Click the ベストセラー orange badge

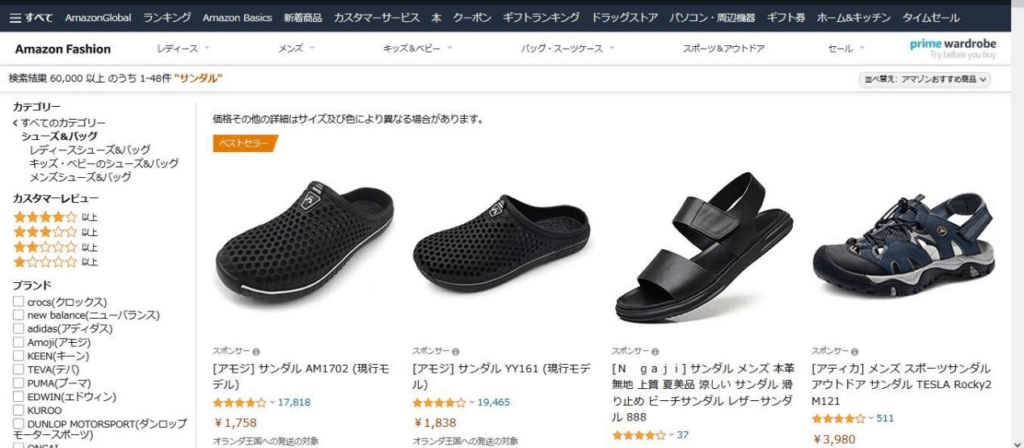(x=246, y=144)
